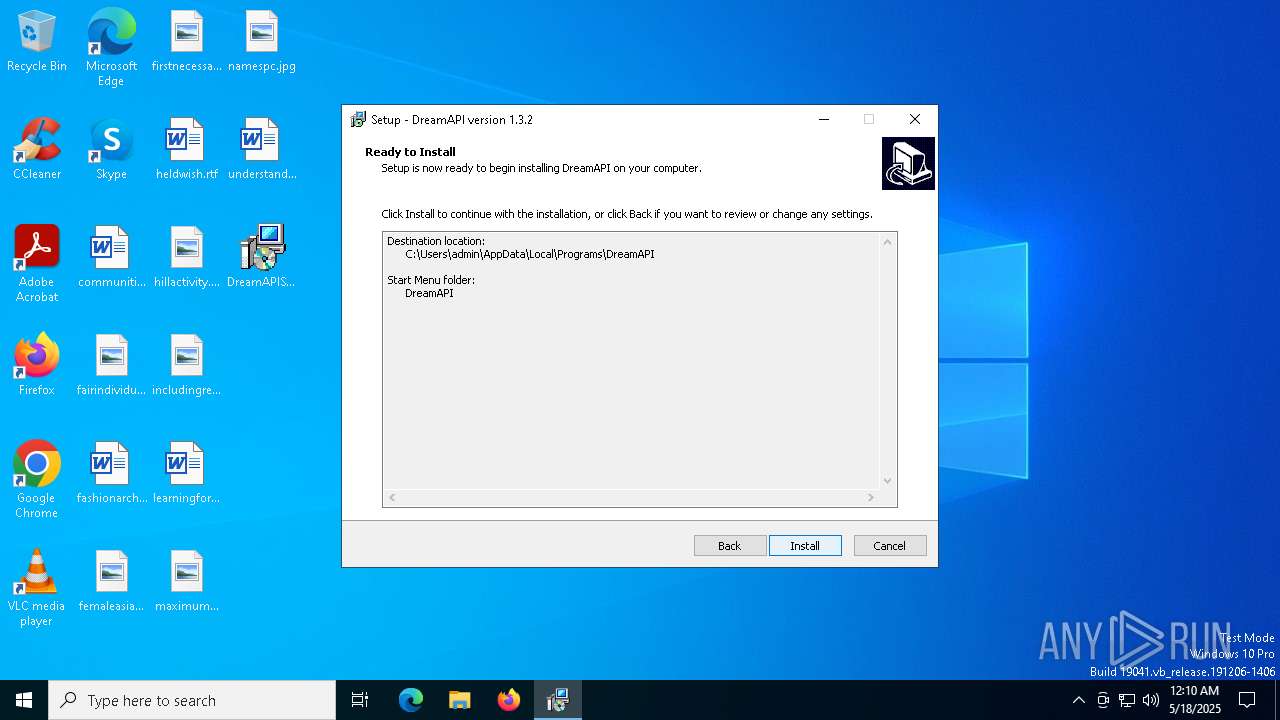Click the summary box scroll up arrow
Image resolution: width=1280 pixels, height=720 pixels.
coord(887,242)
